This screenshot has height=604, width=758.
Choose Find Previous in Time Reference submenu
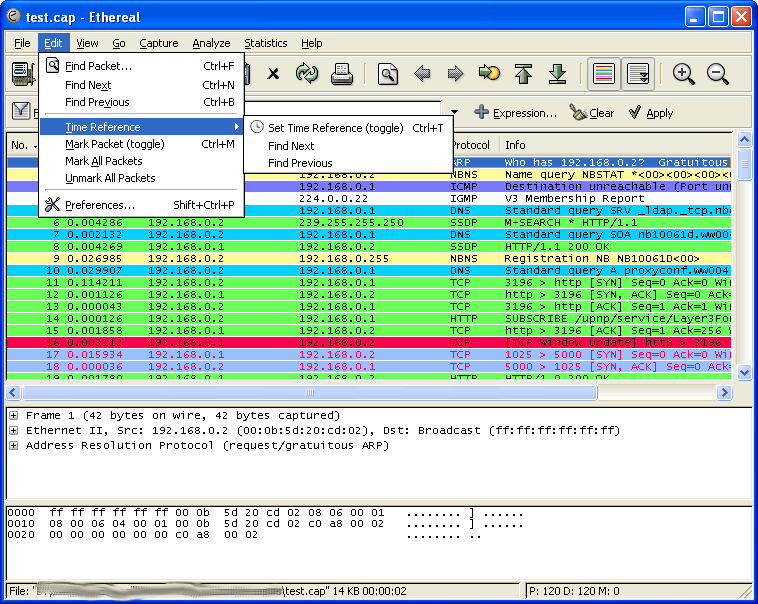pos(348,163)
